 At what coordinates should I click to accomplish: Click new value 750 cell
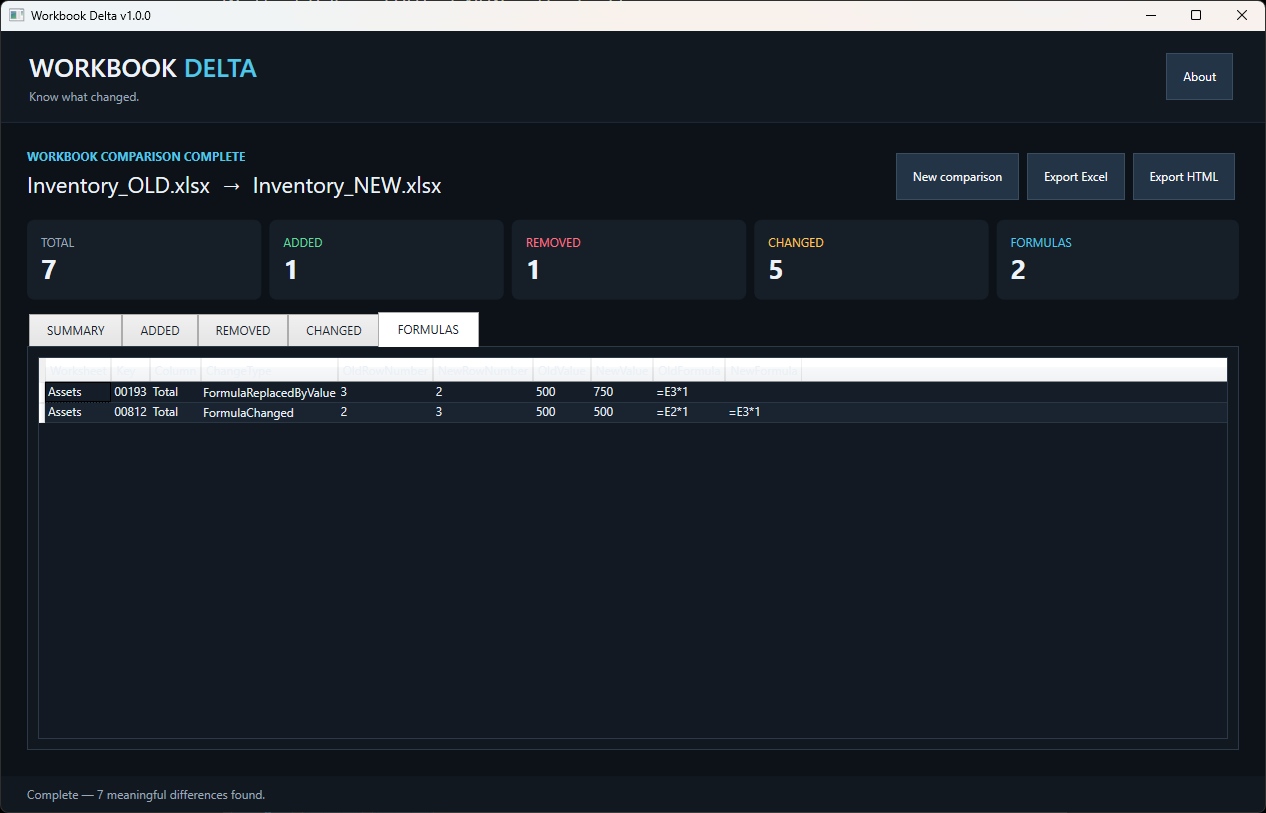point(622,392)
